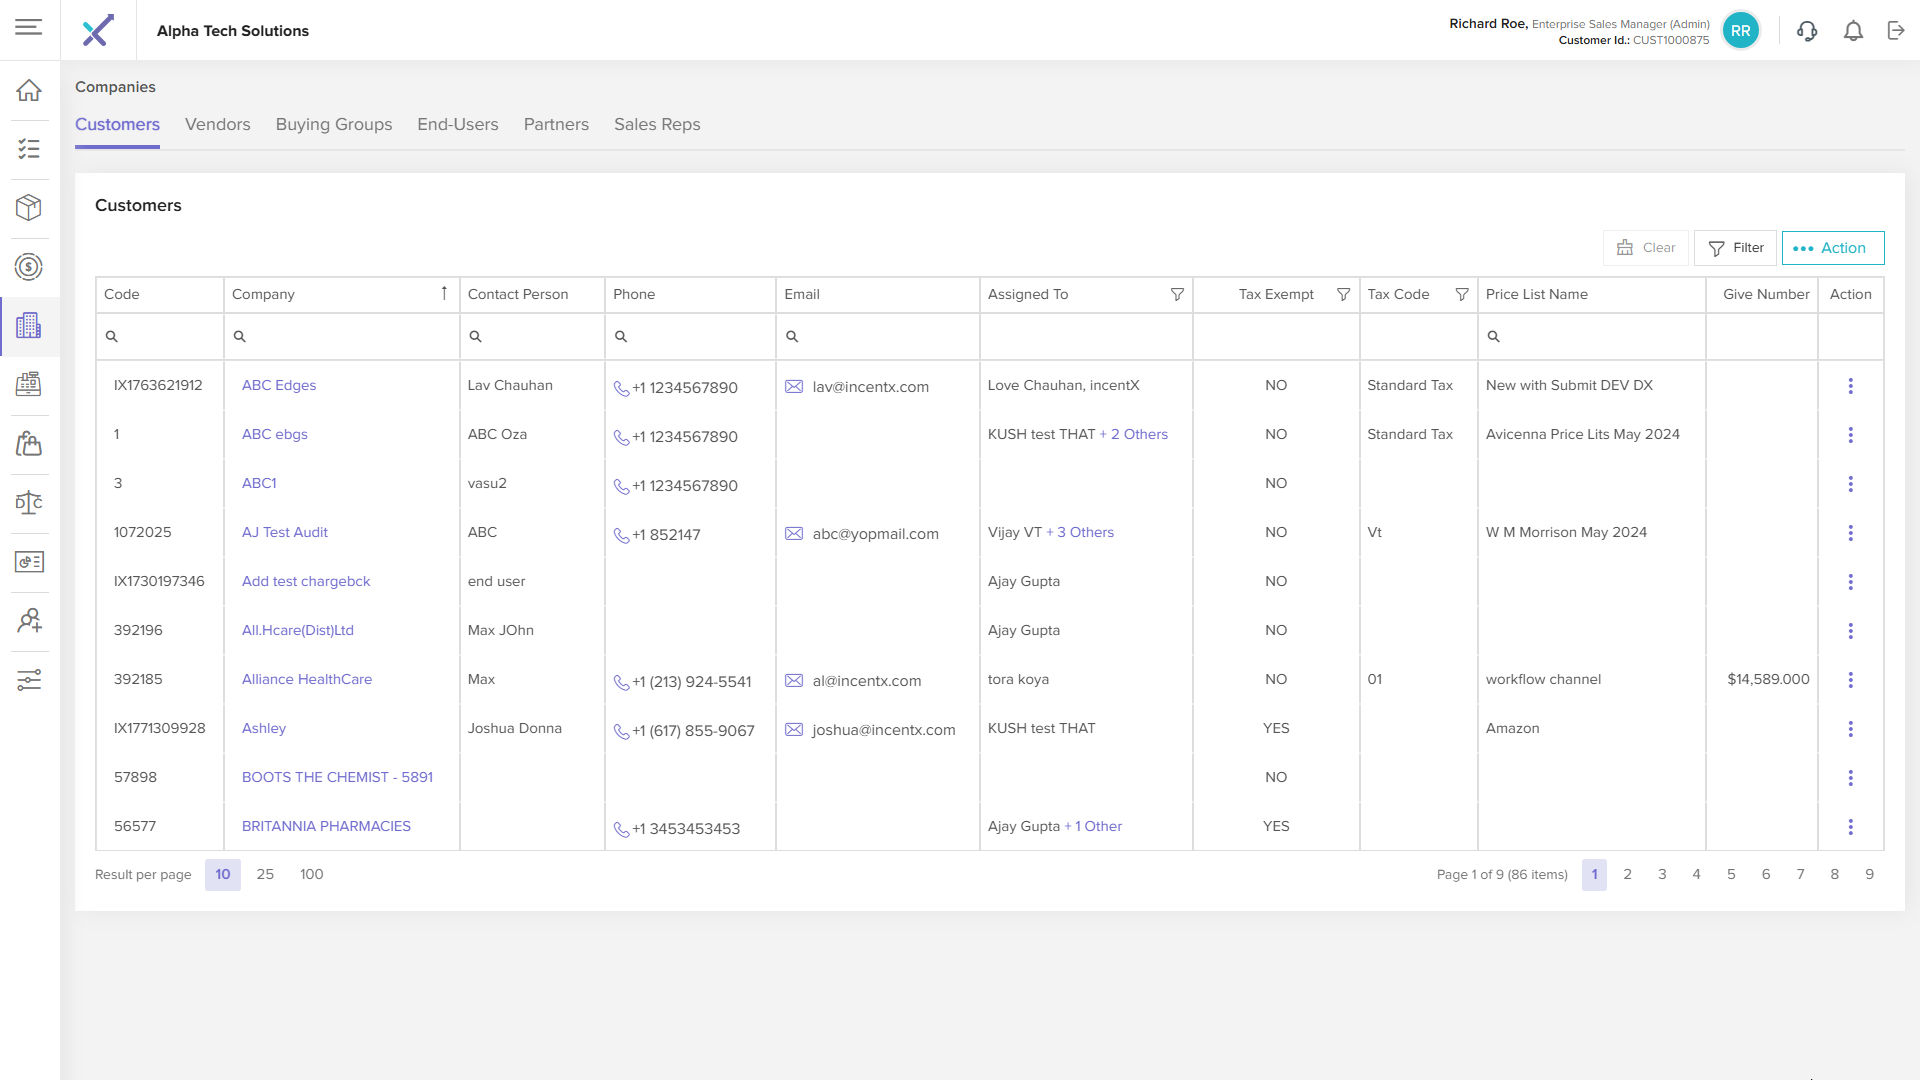Screen dimensions: 1920x1080
Task: Open the Alliance HealthCare company link
Action: tap(306, 680)
